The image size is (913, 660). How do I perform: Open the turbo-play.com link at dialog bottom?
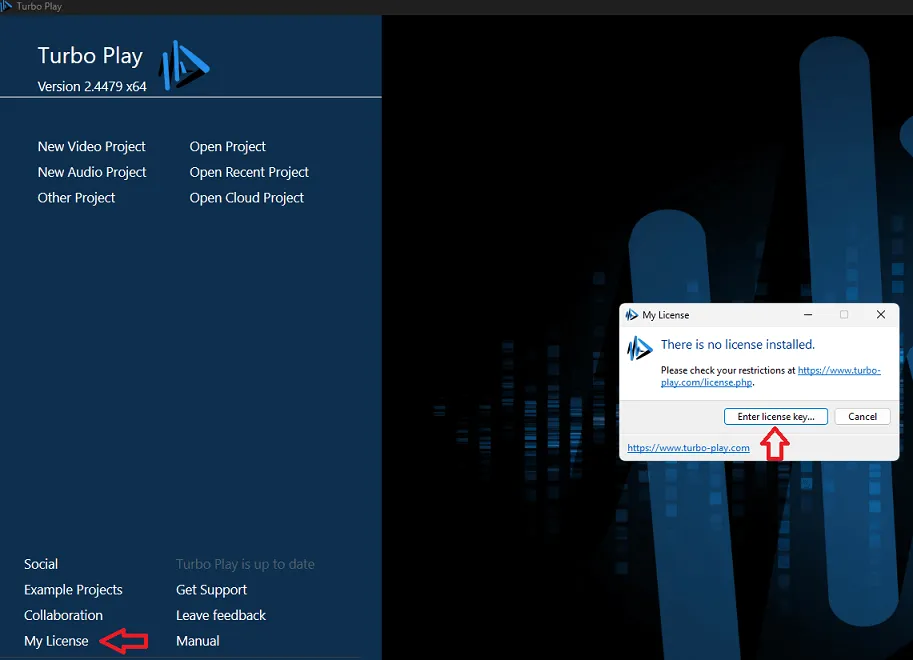tap(688, 448)
